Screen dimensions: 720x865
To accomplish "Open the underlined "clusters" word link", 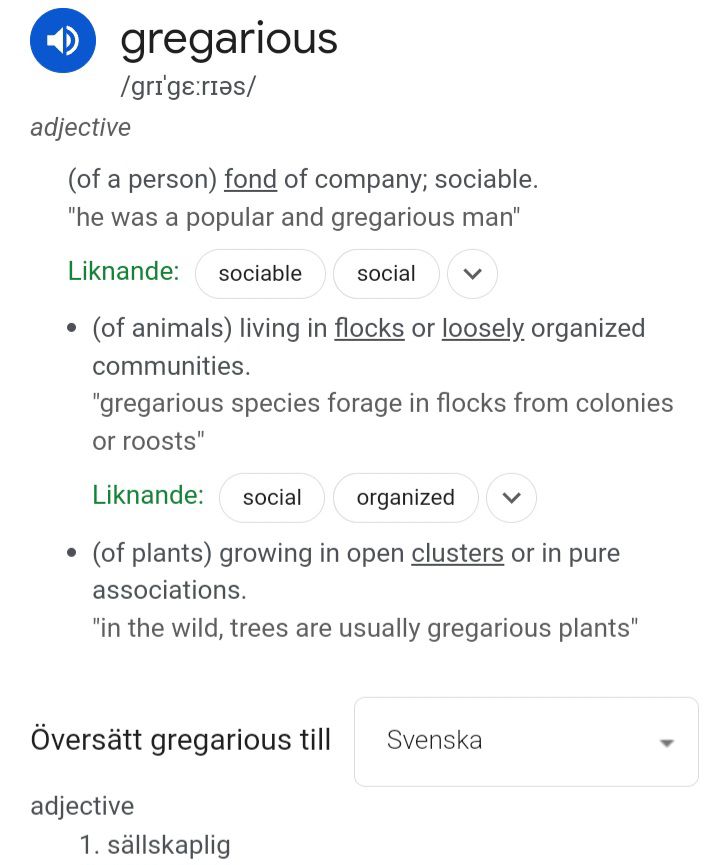I will [457, 553].
